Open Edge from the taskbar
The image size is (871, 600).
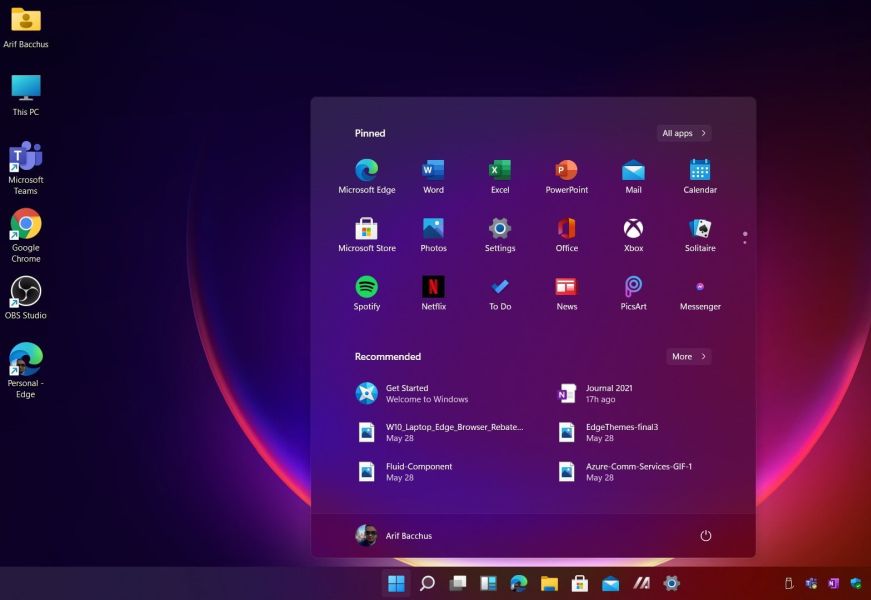519,583
